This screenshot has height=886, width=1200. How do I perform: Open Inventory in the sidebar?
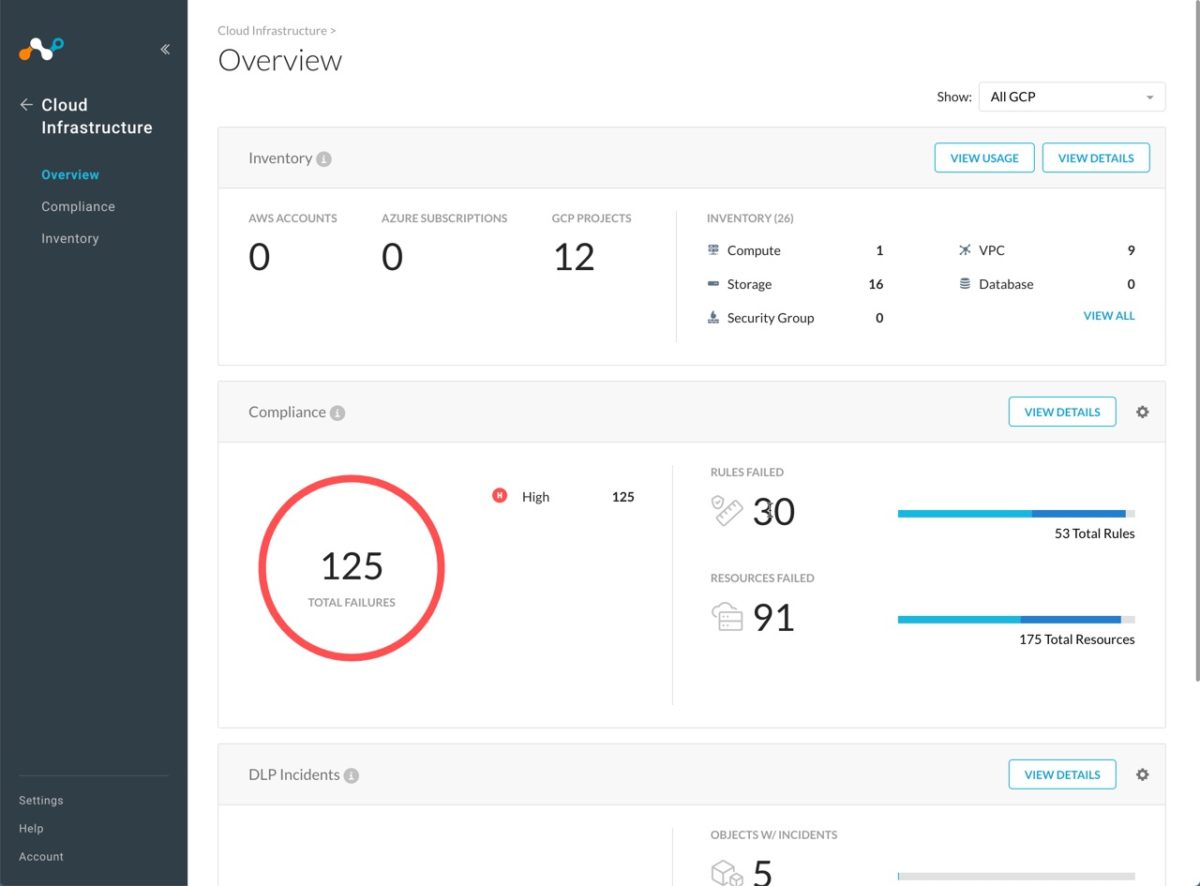pyautogui.click(x=70, y=239)
